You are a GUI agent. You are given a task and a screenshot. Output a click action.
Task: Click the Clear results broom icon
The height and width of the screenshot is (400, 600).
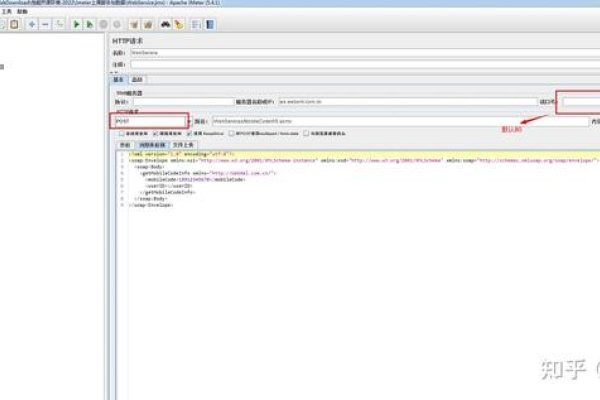click(134, 24)
